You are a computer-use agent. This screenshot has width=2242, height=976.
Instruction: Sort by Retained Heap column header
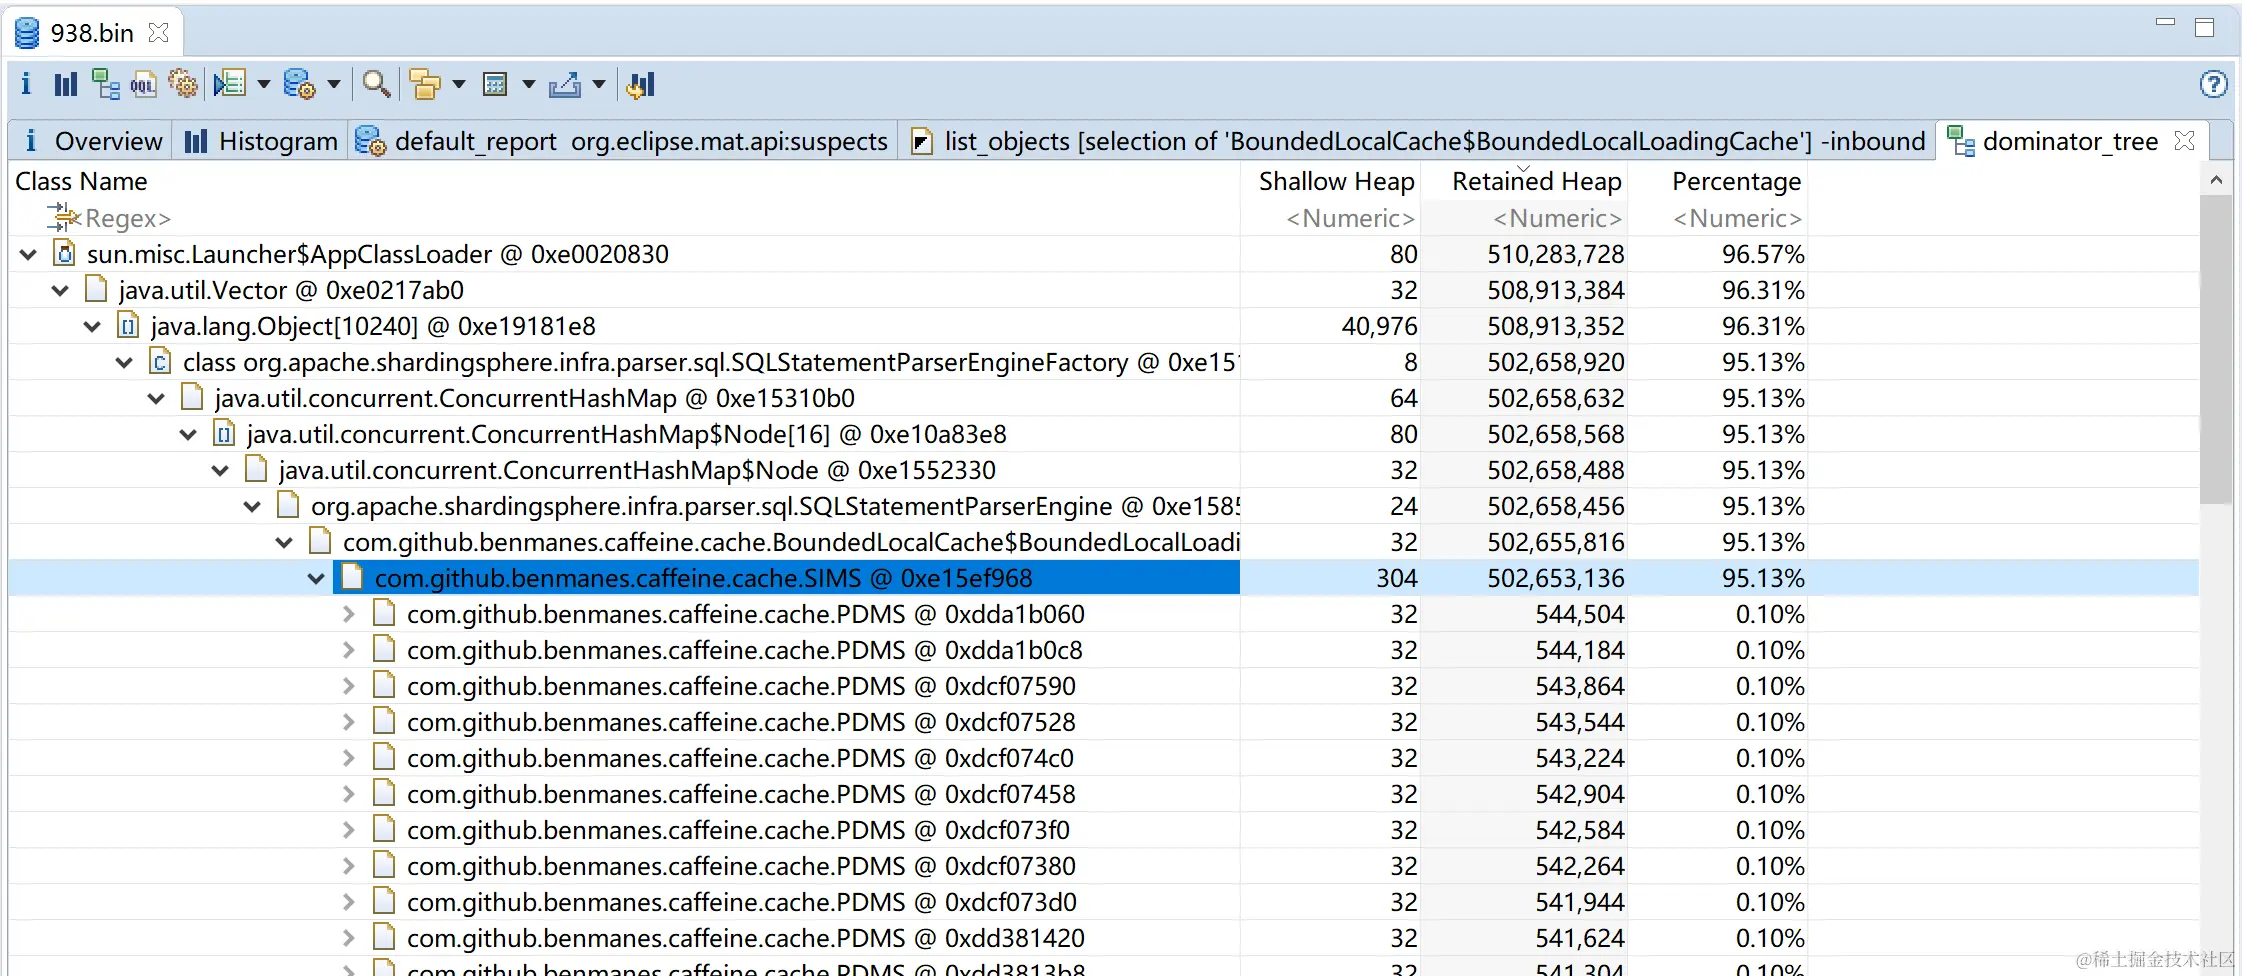tap(1536, 181)
